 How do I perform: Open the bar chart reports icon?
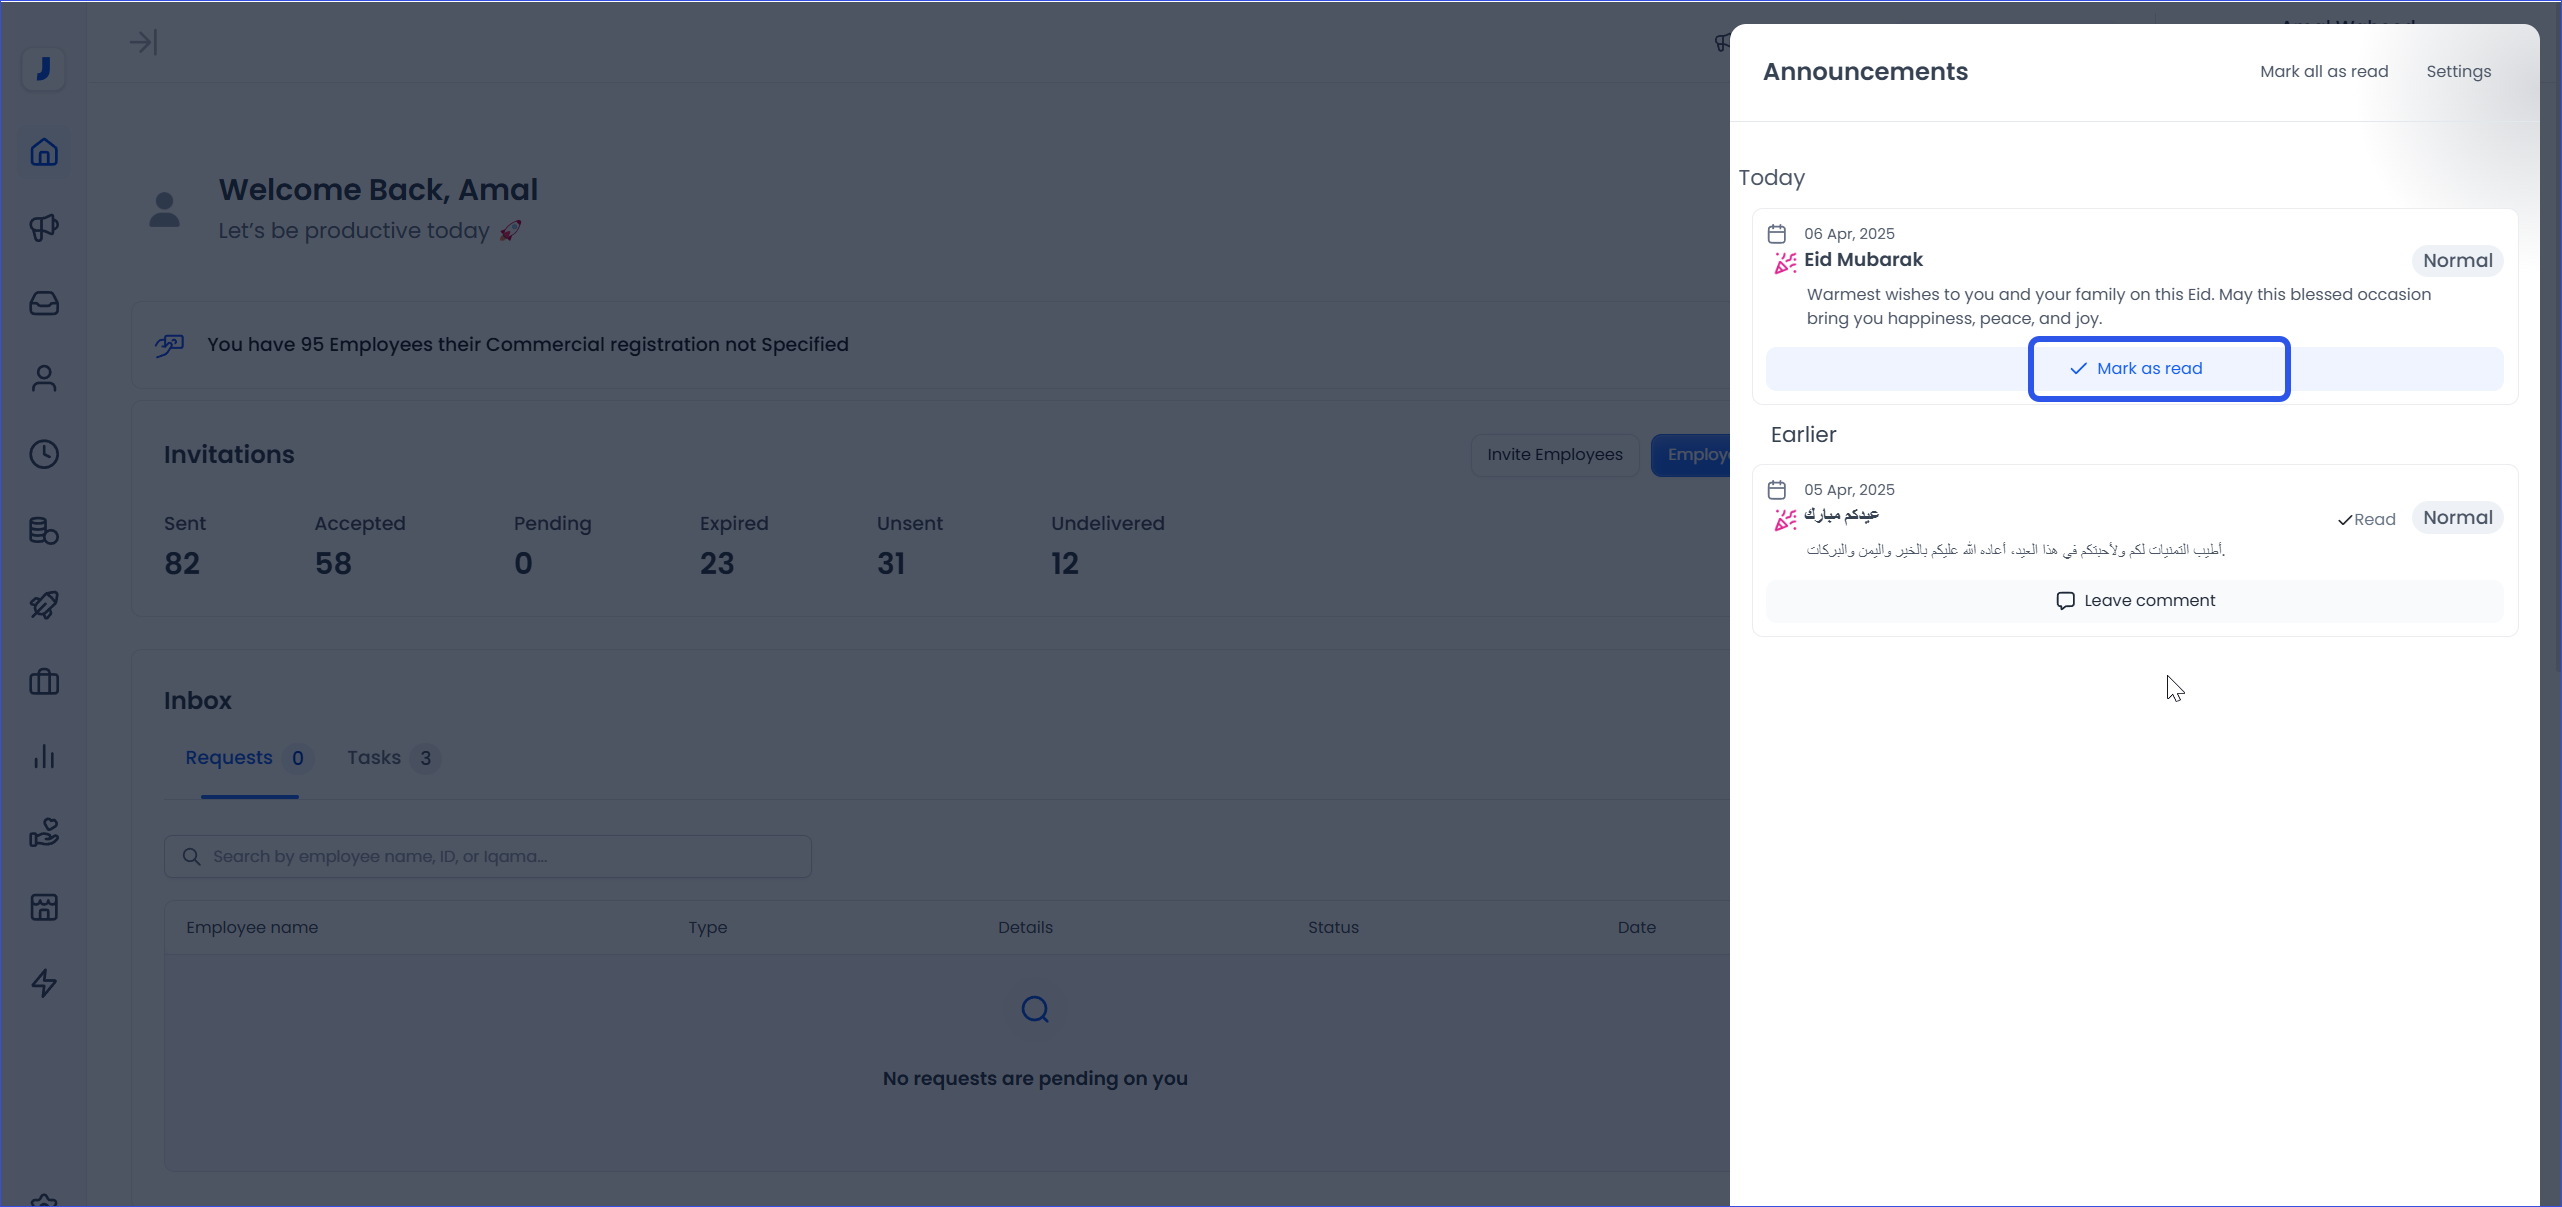tap(44, 757)
